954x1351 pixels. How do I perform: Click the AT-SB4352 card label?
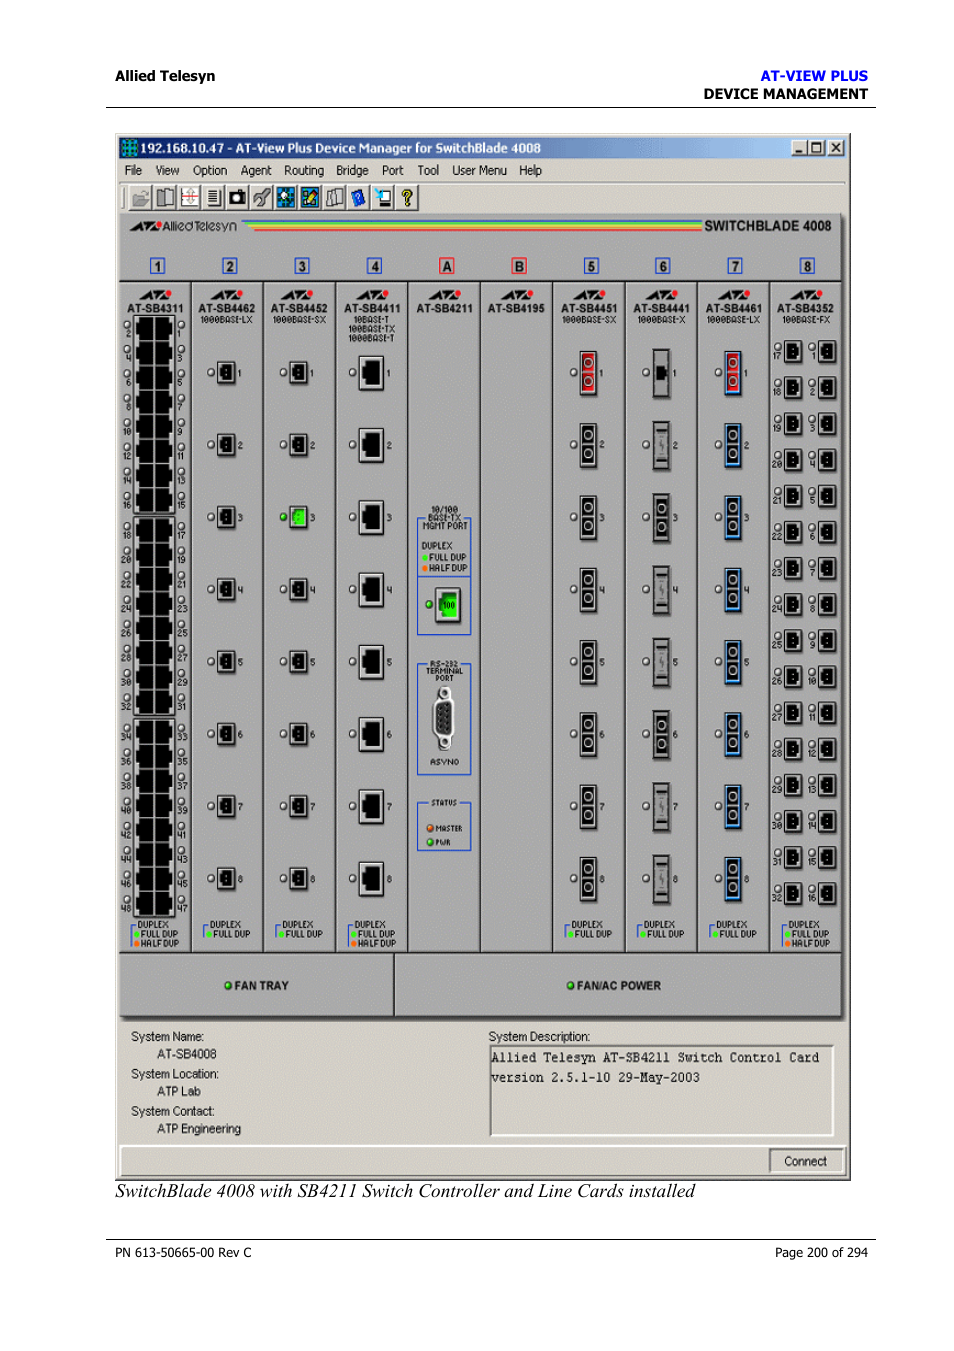(x=805, y=309)
